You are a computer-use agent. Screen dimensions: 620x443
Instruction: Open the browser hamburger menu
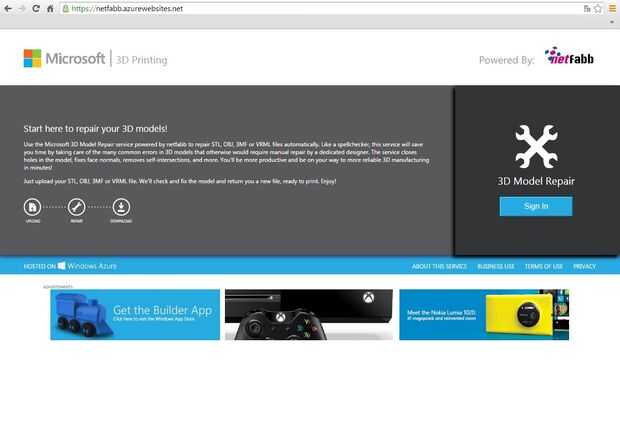pos(612,8)
